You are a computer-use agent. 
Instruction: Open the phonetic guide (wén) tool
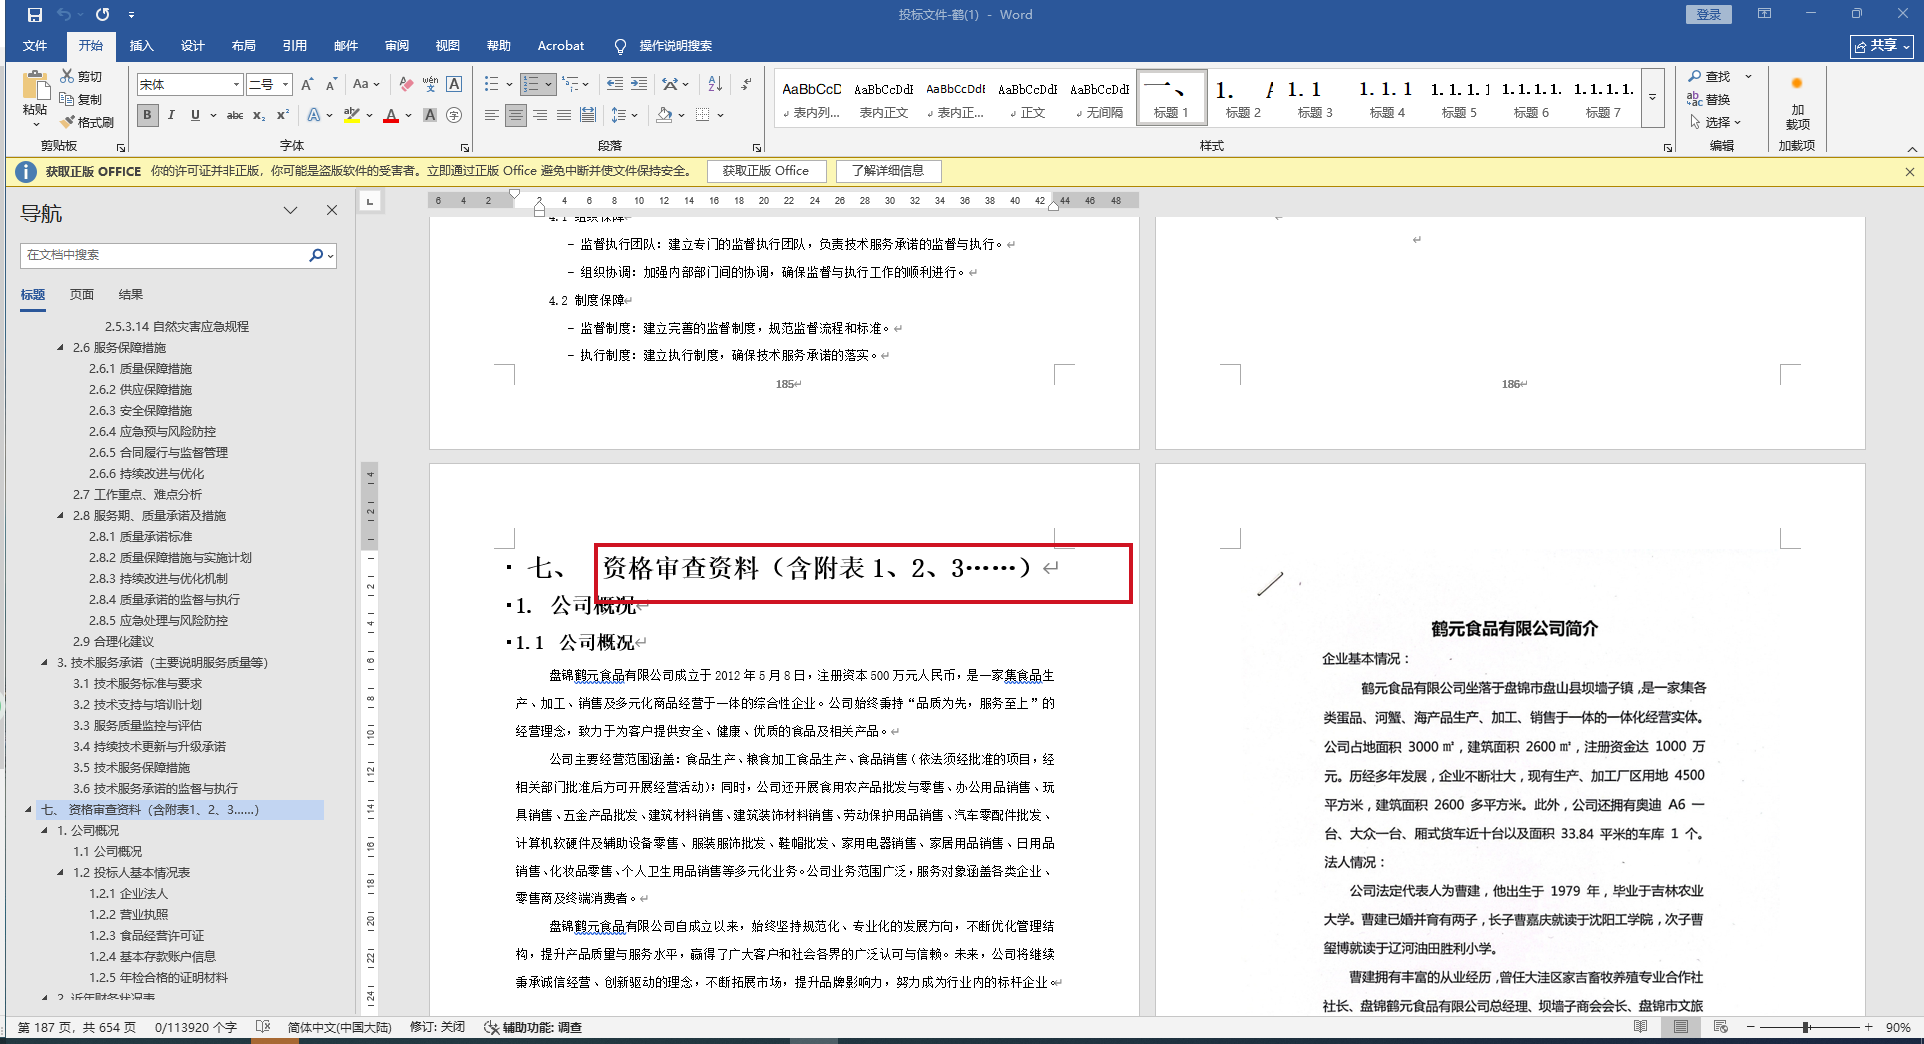tap(430, 85)
